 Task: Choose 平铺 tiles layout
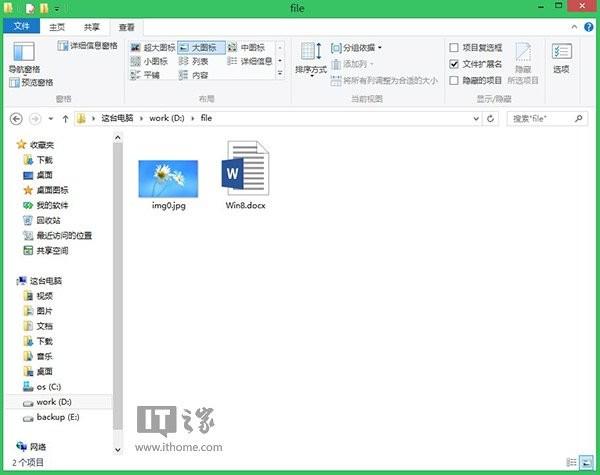(x=145, y=75)
